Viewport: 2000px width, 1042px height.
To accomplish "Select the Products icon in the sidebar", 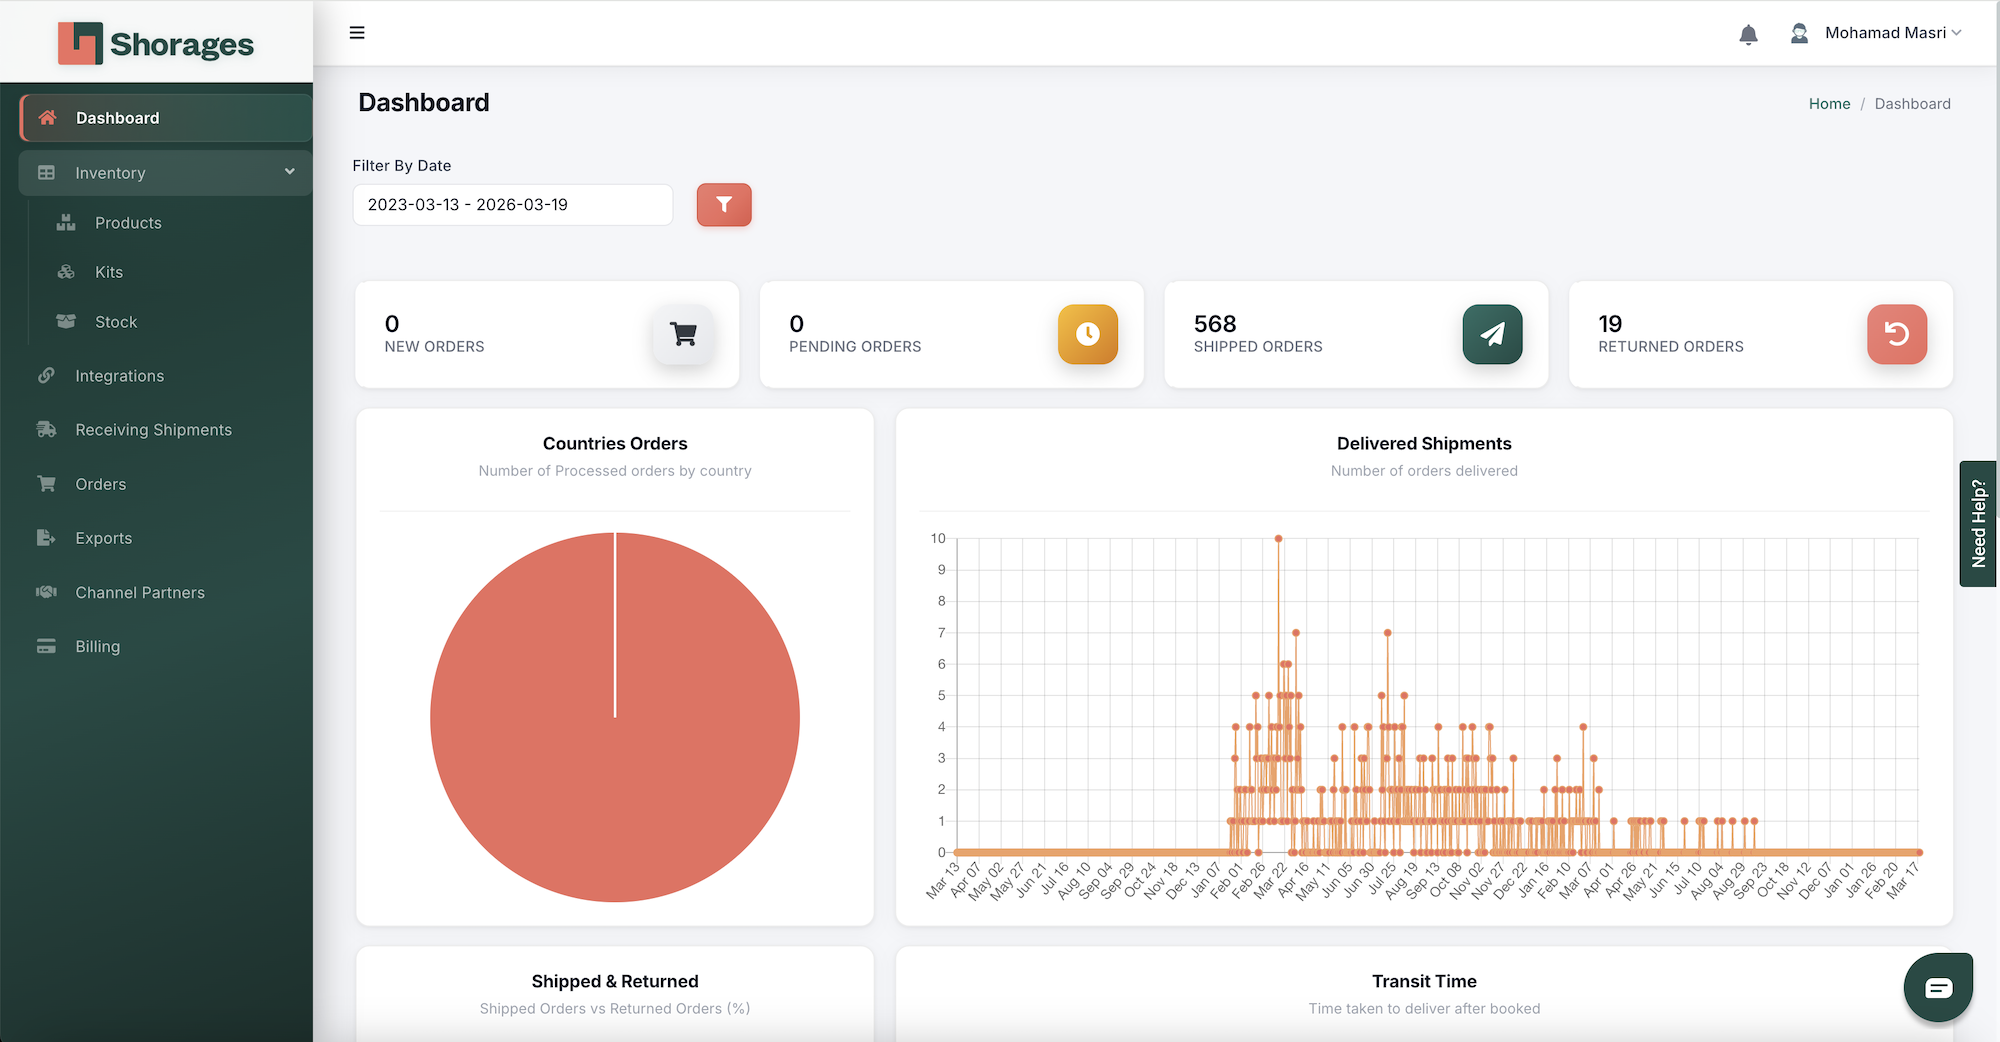I will pos(66,222).
